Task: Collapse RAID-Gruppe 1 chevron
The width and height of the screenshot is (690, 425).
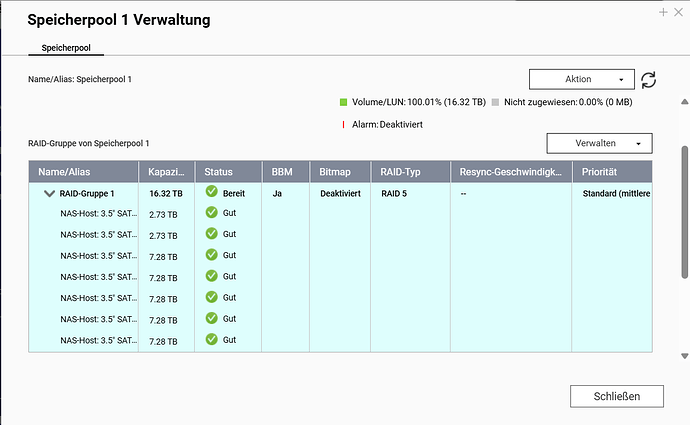Action: pos(48,193)
